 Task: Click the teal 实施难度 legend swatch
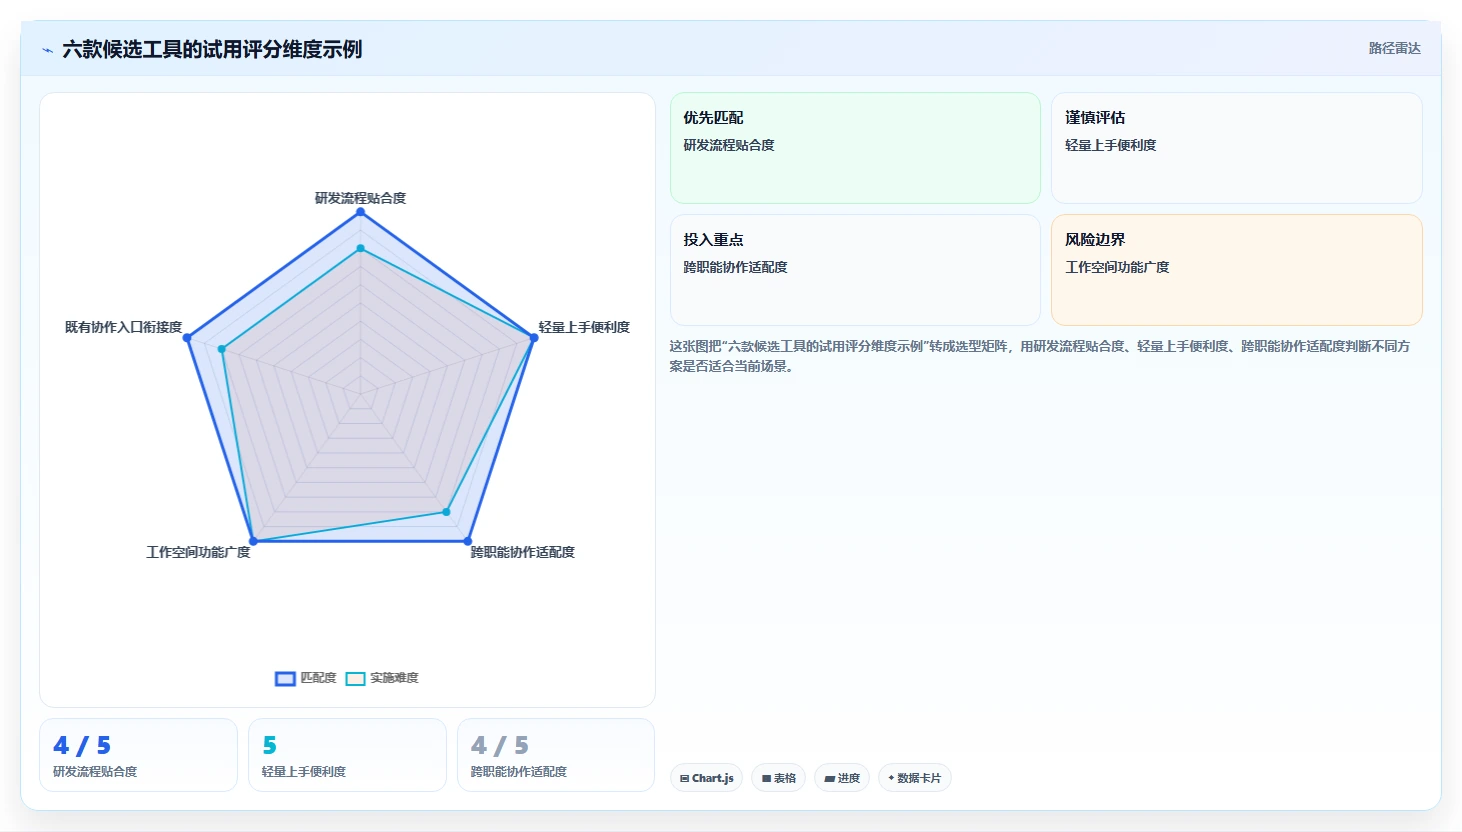pos(355,679)
